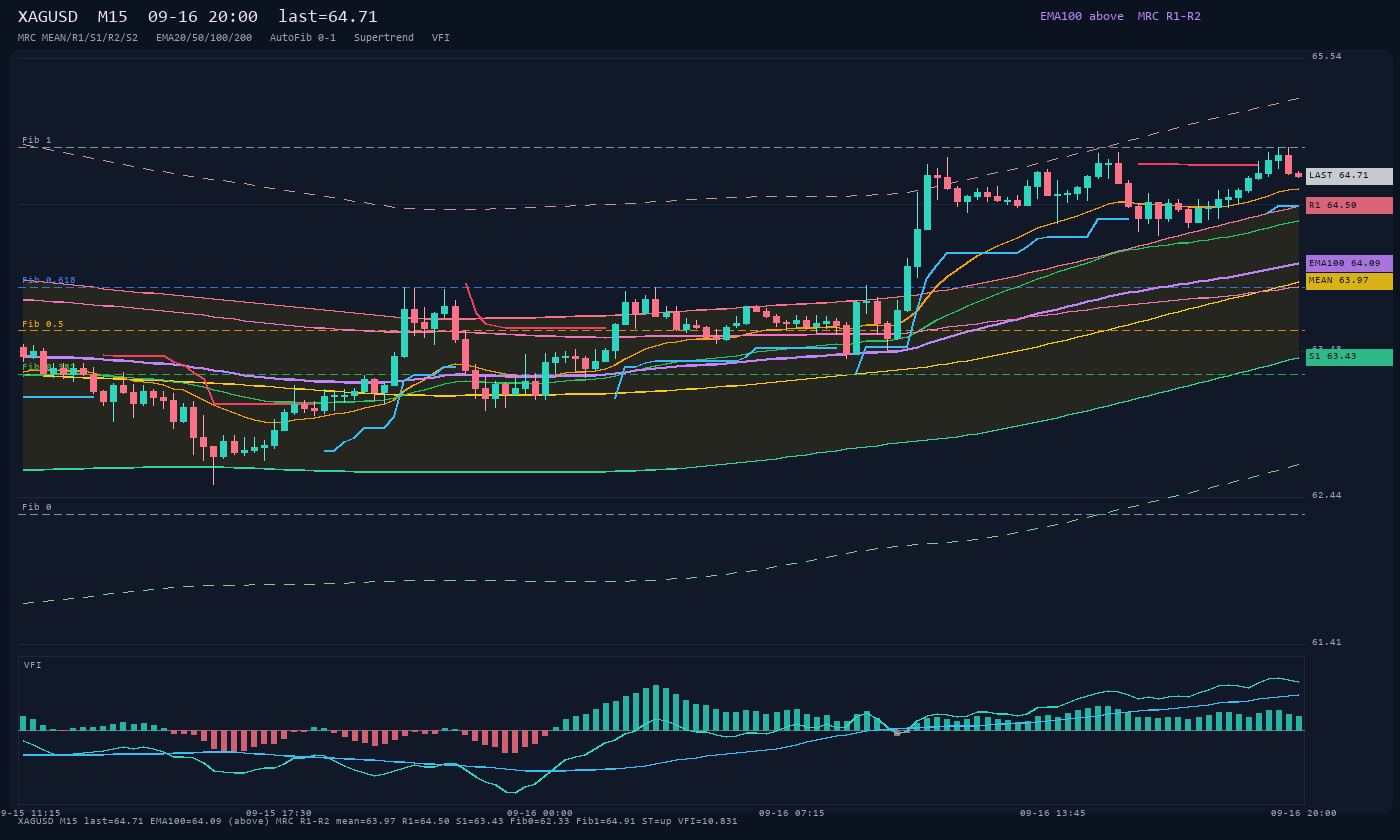Click the VFI label inside the indicator panel
This screenshot has width=1400, height=840.
[x=33, y=665]
